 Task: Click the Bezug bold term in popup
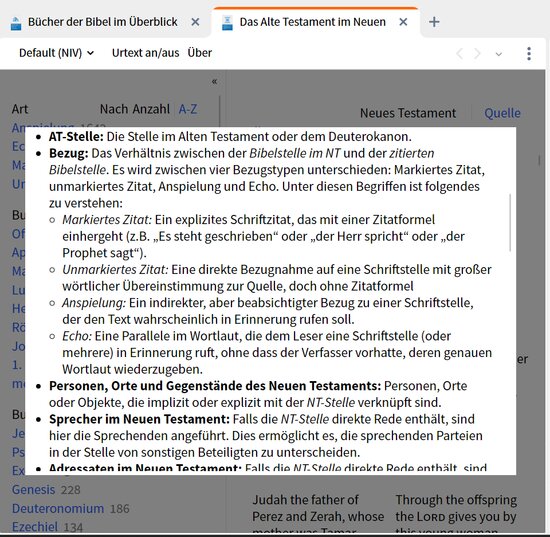(69, 153)
